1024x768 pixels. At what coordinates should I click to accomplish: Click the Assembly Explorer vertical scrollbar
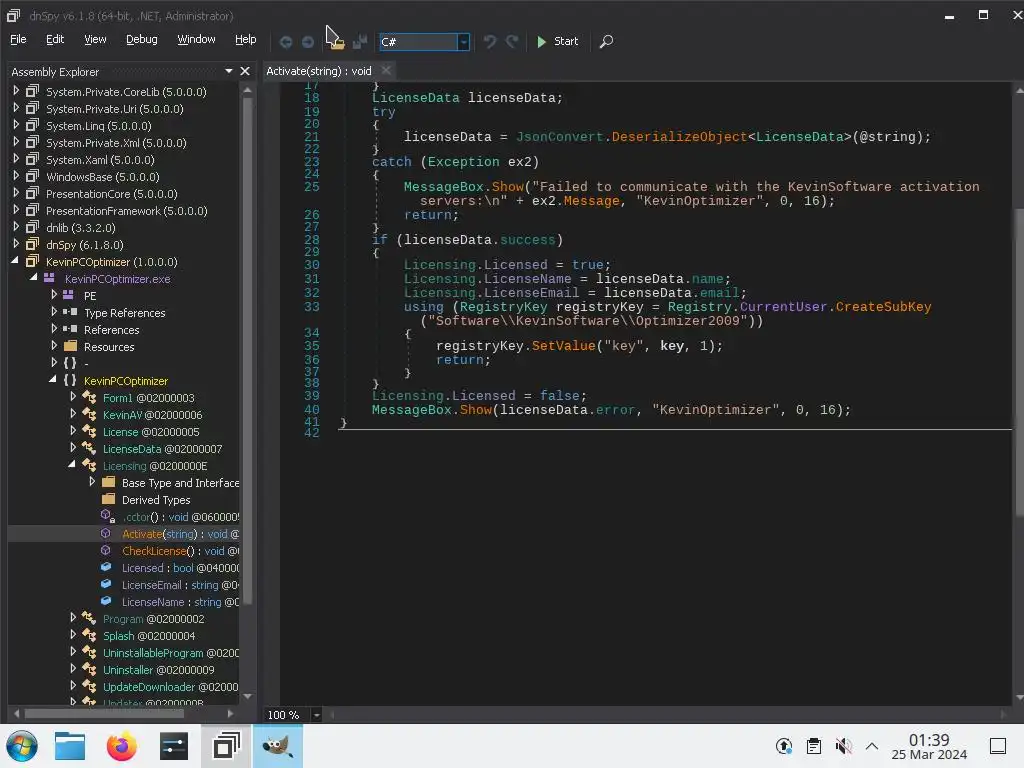pyautogui.click(x=248, y=353)
